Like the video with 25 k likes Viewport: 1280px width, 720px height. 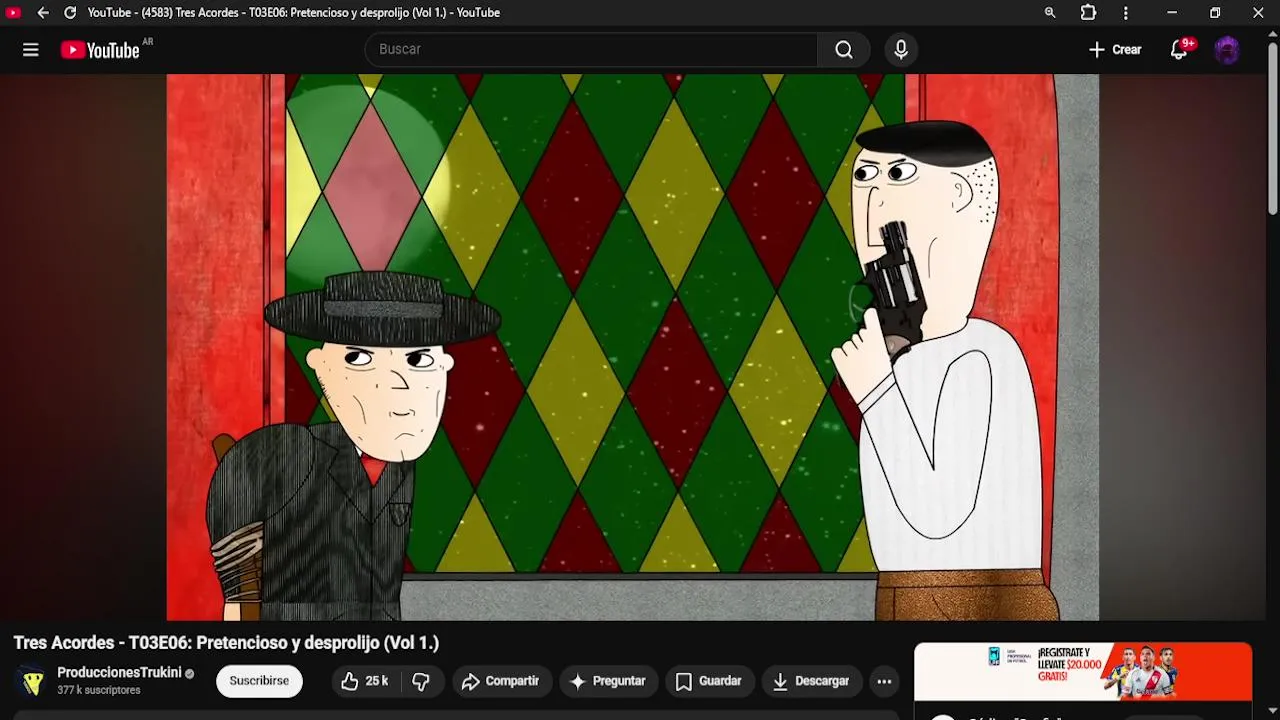point(364,681)
